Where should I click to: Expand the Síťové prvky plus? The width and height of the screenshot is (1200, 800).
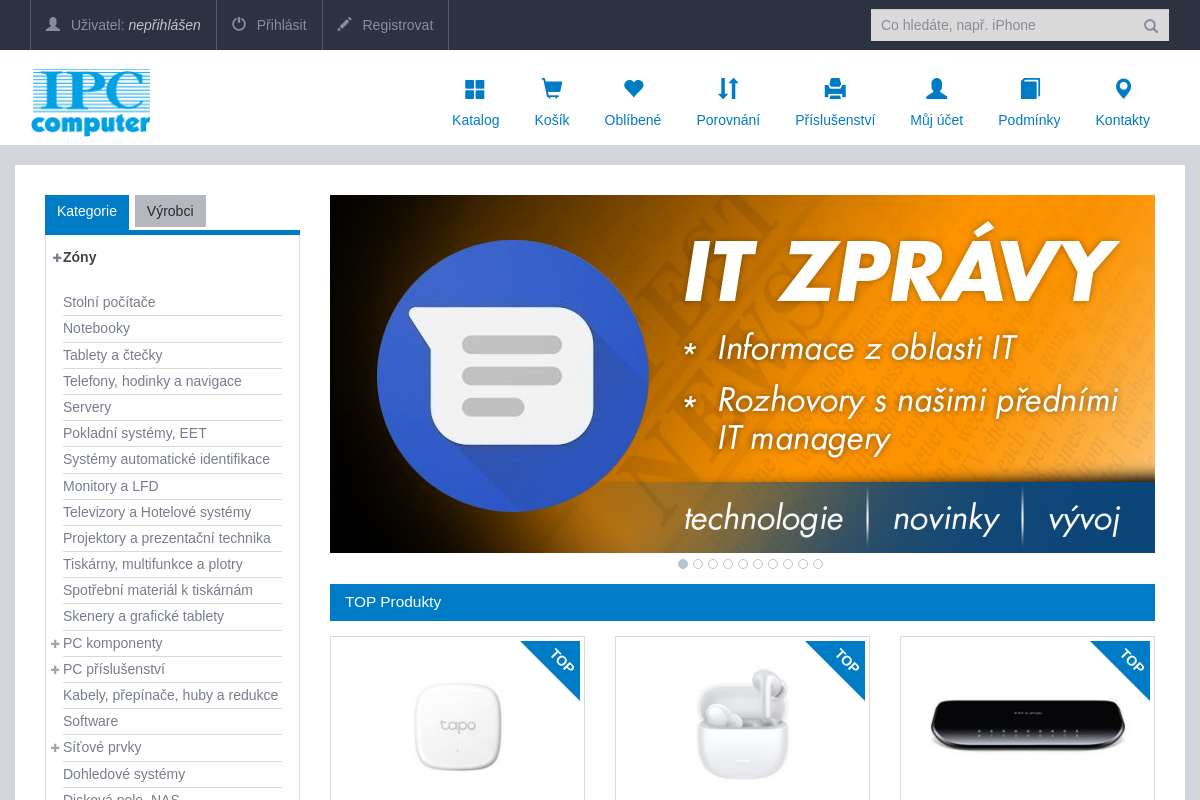55,748
